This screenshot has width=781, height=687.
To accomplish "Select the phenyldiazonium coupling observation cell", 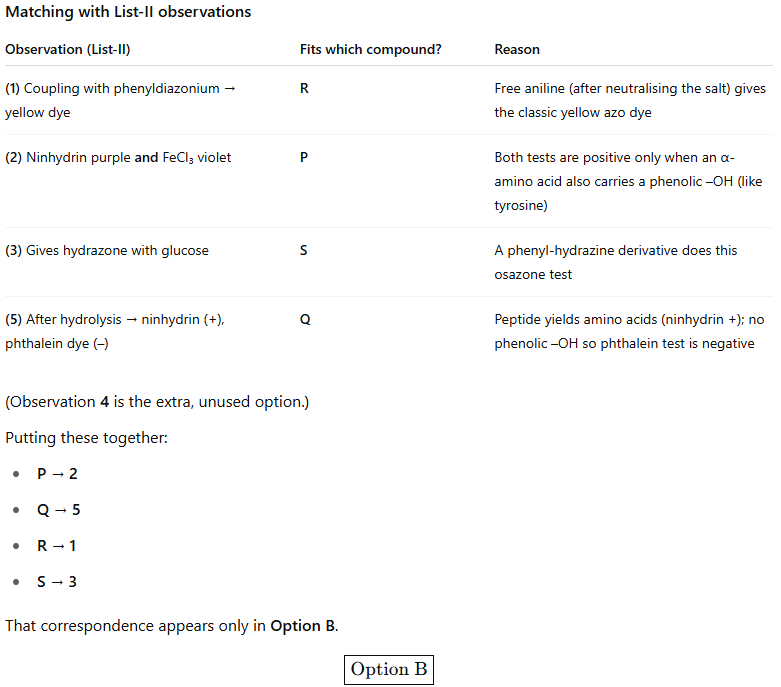I will (x=120, y=100).
